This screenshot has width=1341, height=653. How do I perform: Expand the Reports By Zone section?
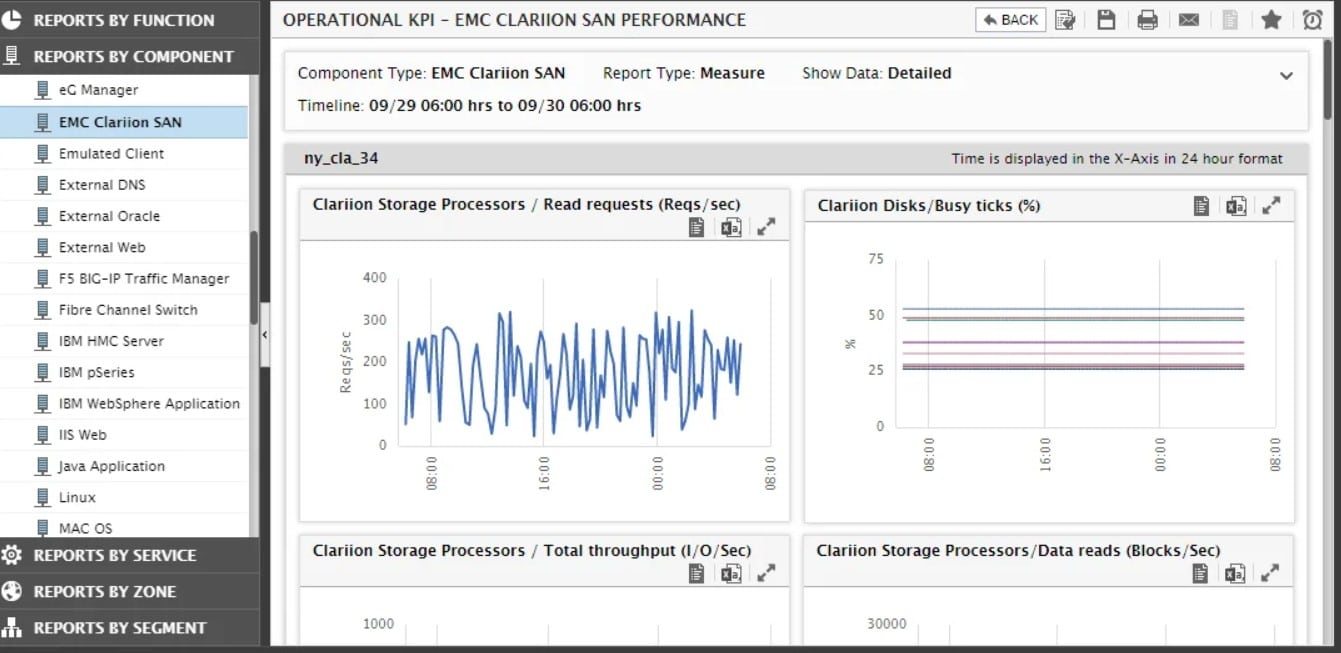click(129, 591)
